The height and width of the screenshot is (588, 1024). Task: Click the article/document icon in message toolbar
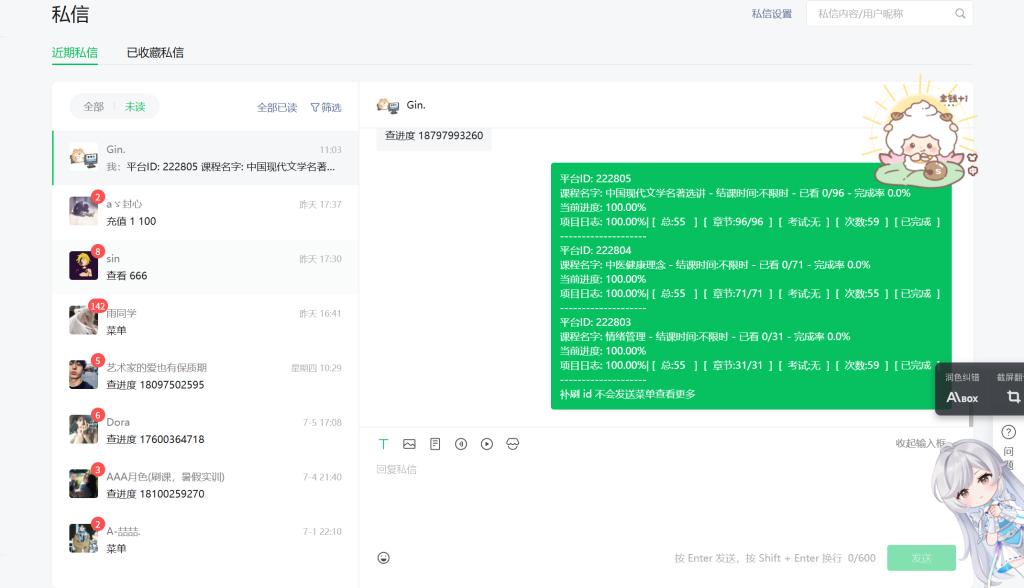tap(435, 443)
